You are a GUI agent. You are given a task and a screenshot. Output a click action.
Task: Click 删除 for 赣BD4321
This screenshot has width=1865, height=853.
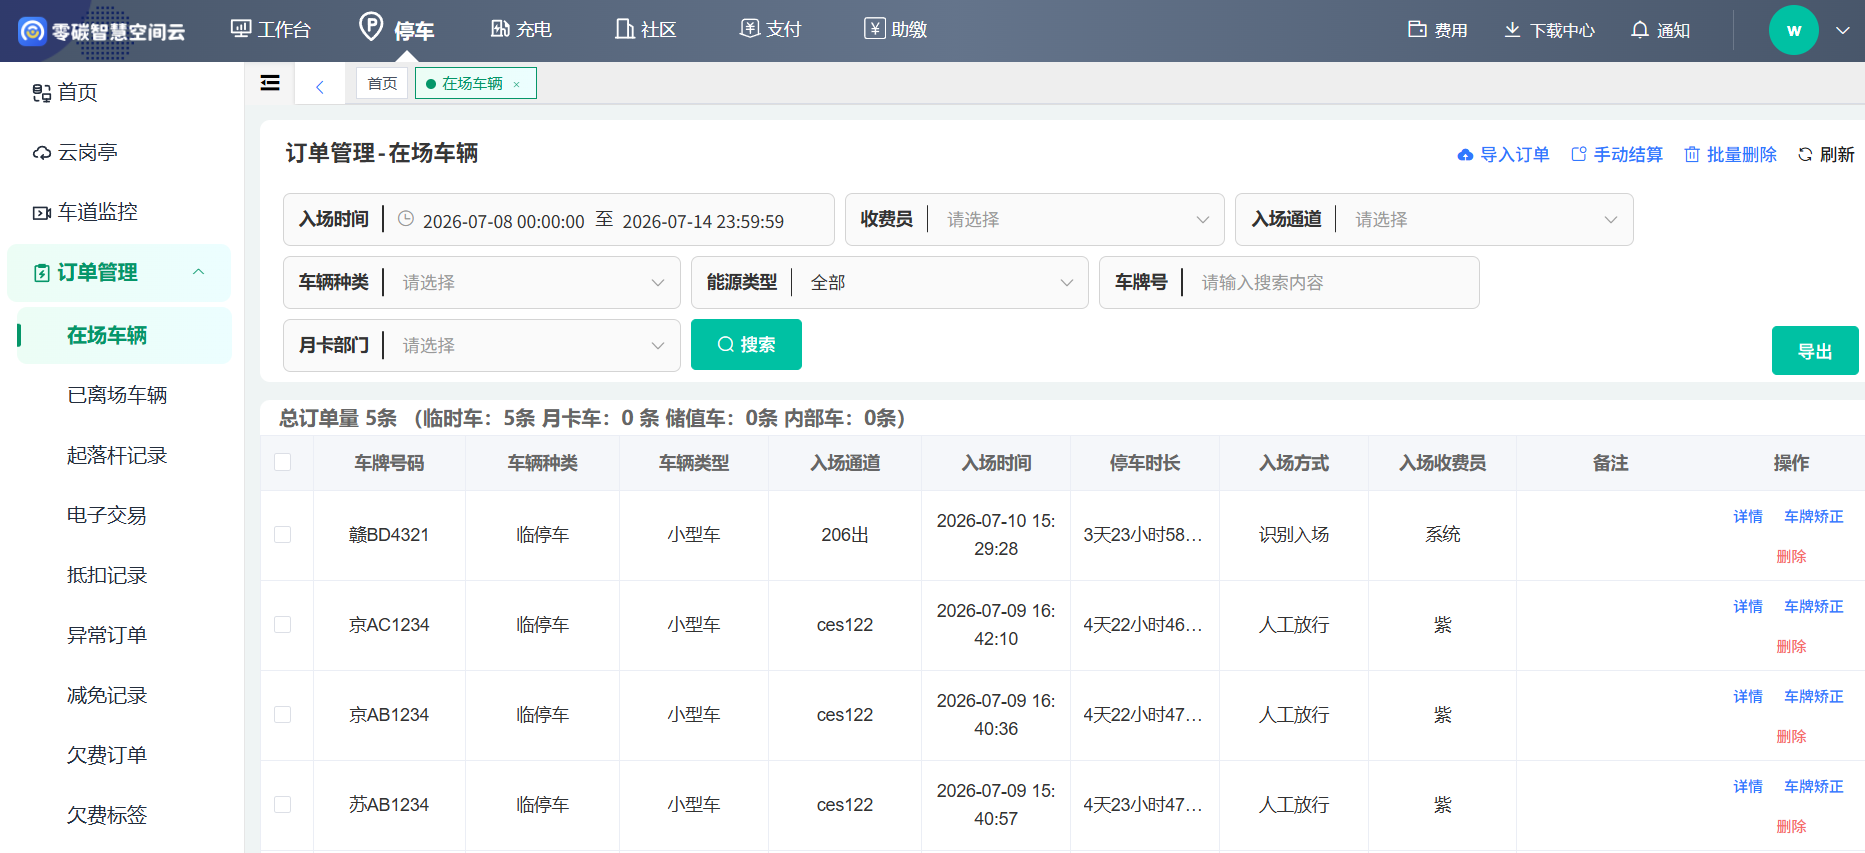[1791, 556]
